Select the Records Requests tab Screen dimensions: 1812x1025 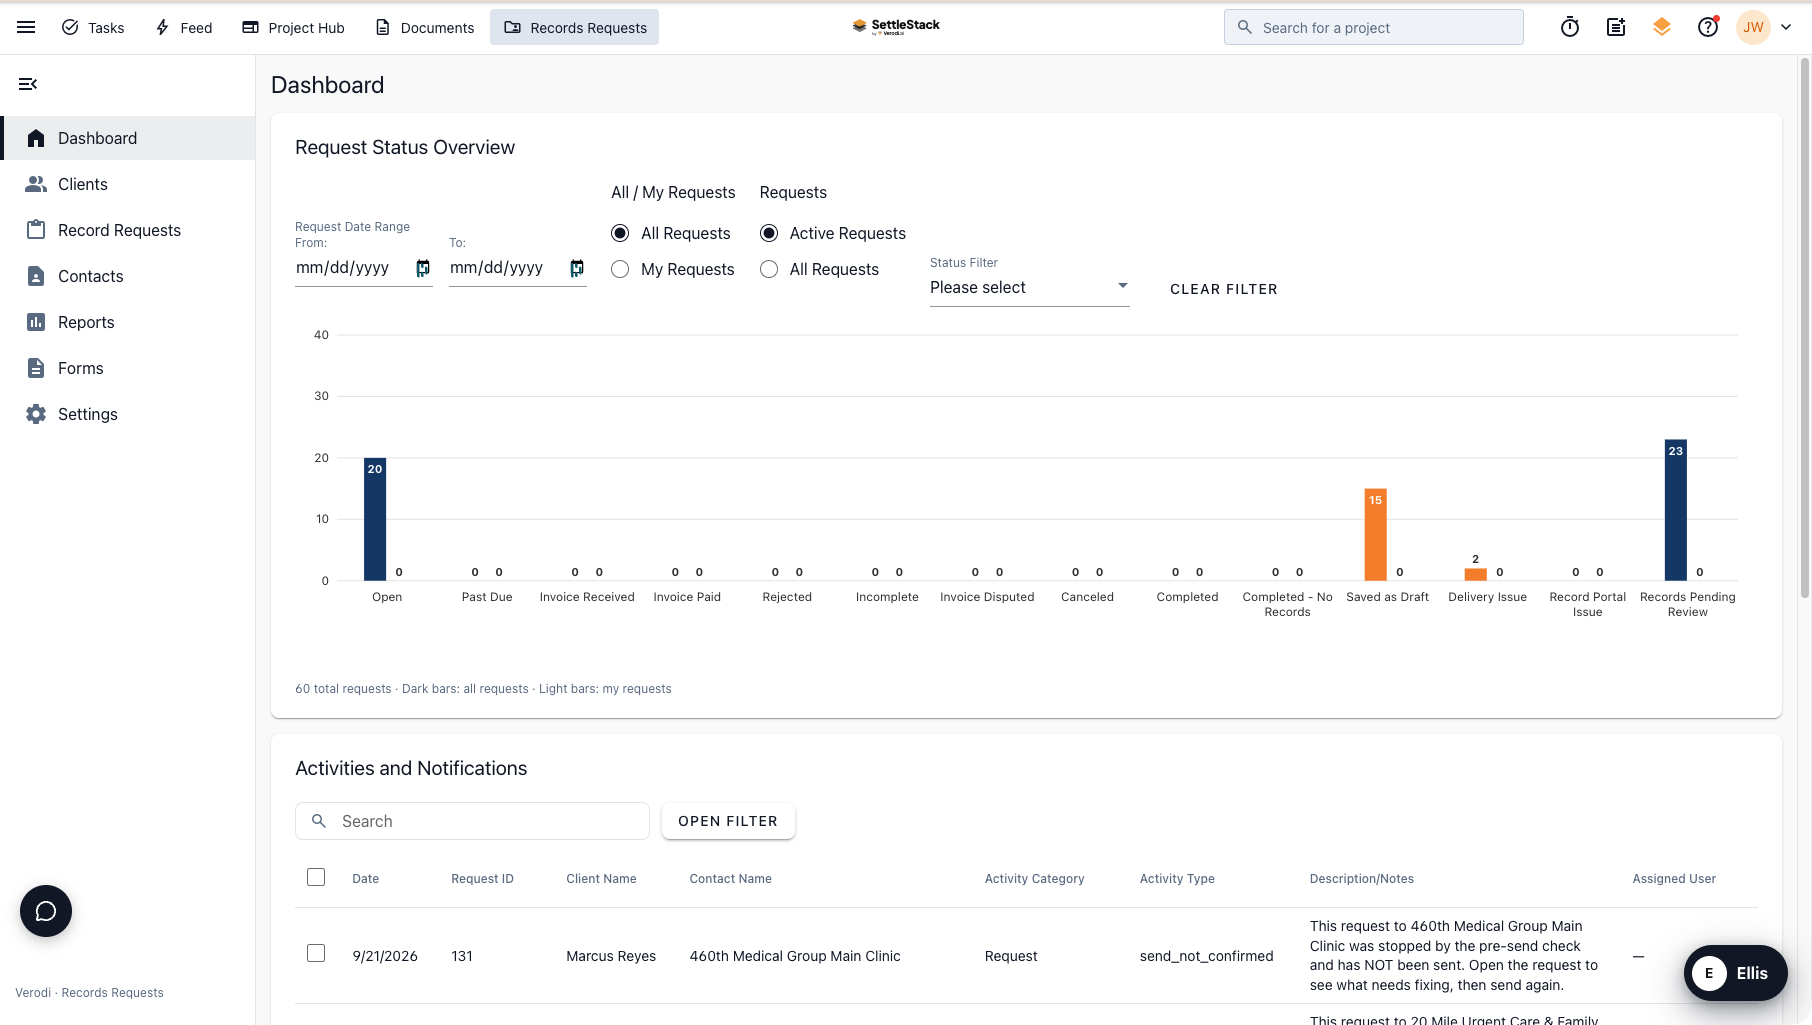pyautogui.click(x=574, y=27)
